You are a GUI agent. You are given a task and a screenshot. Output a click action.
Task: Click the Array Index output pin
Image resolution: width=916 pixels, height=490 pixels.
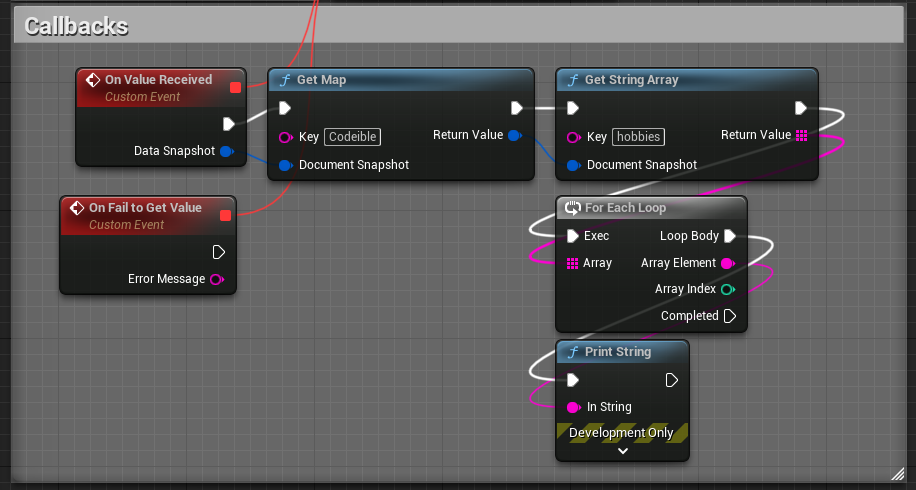click(728, 289)
